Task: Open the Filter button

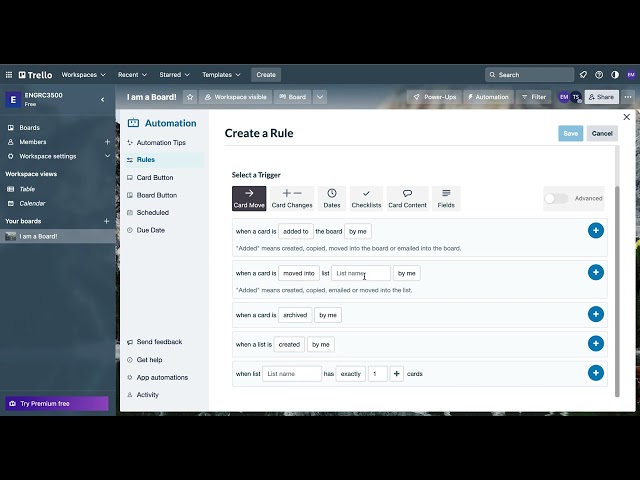Action: click(x=534, y=97)
